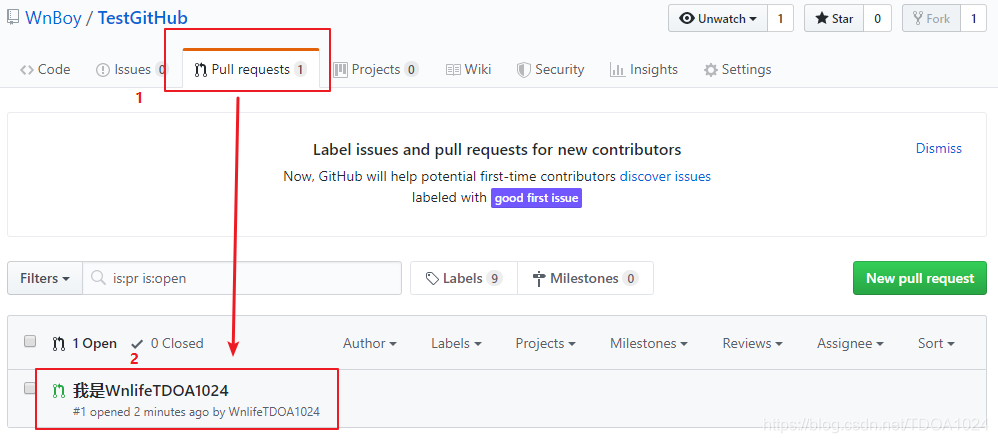
Task: Click the watchers count 1 next to Unwatch
Action: pyautogui.click(x=780, y=18)
